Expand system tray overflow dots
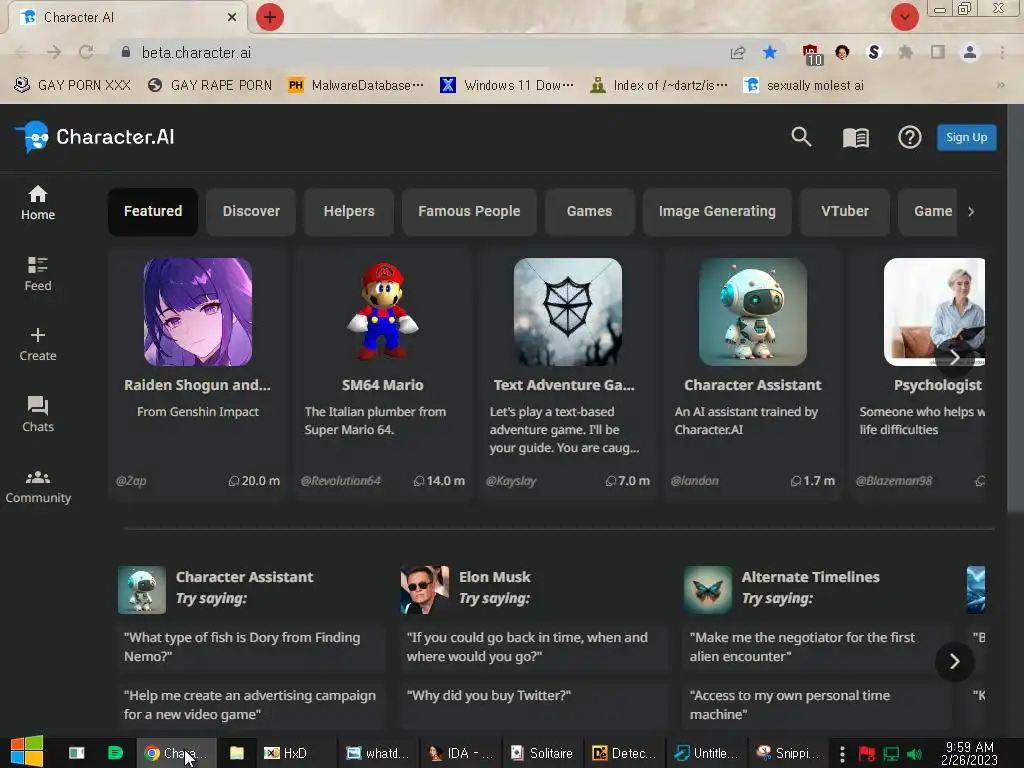This screenshot has height=768, width=1024. click(842, 754)
